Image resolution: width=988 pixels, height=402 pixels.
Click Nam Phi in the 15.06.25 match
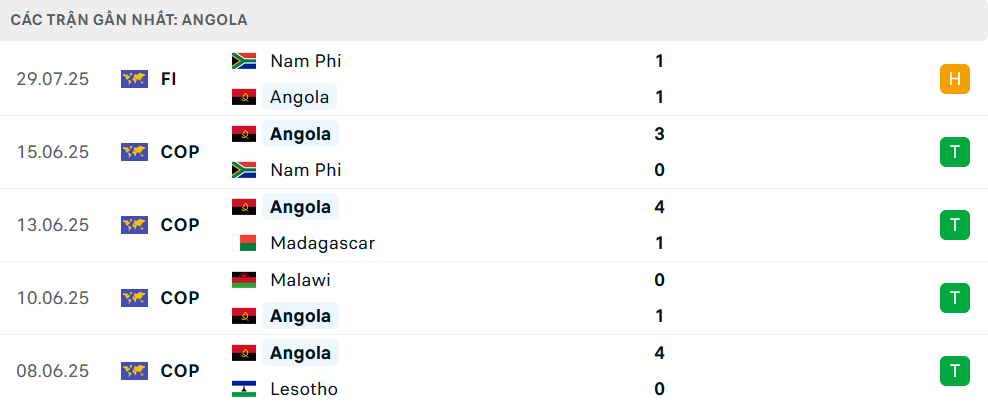(306, 170)
